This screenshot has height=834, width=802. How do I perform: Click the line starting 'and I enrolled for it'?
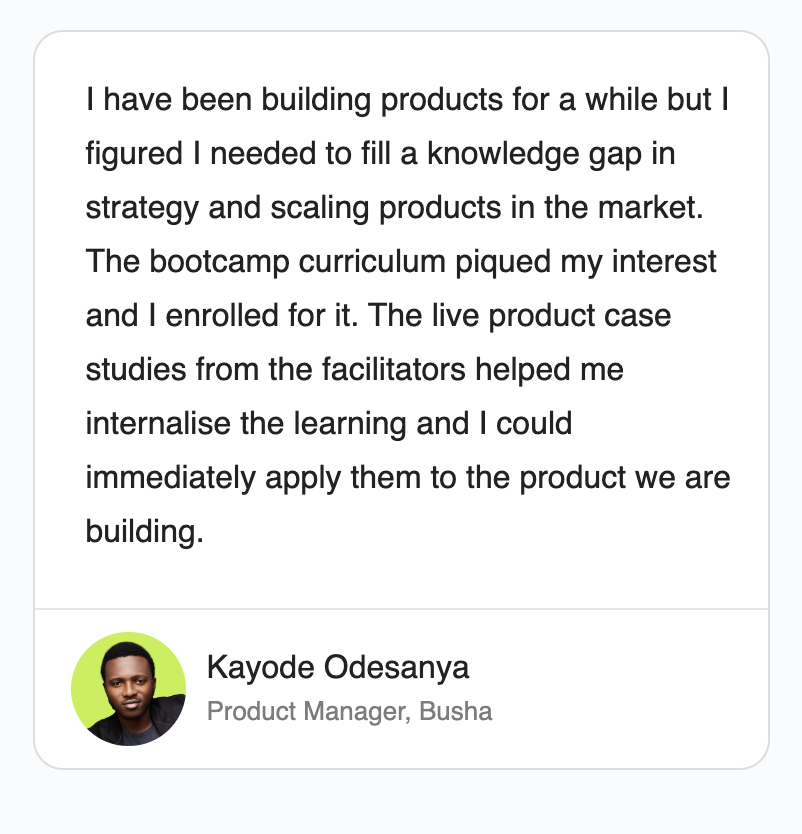pyautogui.click(x=378, y=315)
